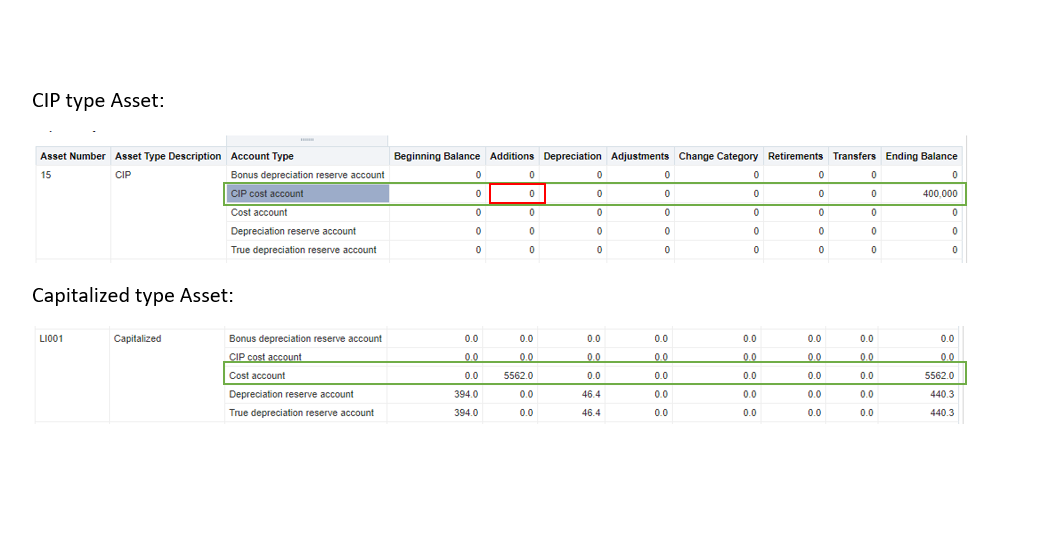Select Bonus depreciation reserve account for asset 15

click(307, 175)
